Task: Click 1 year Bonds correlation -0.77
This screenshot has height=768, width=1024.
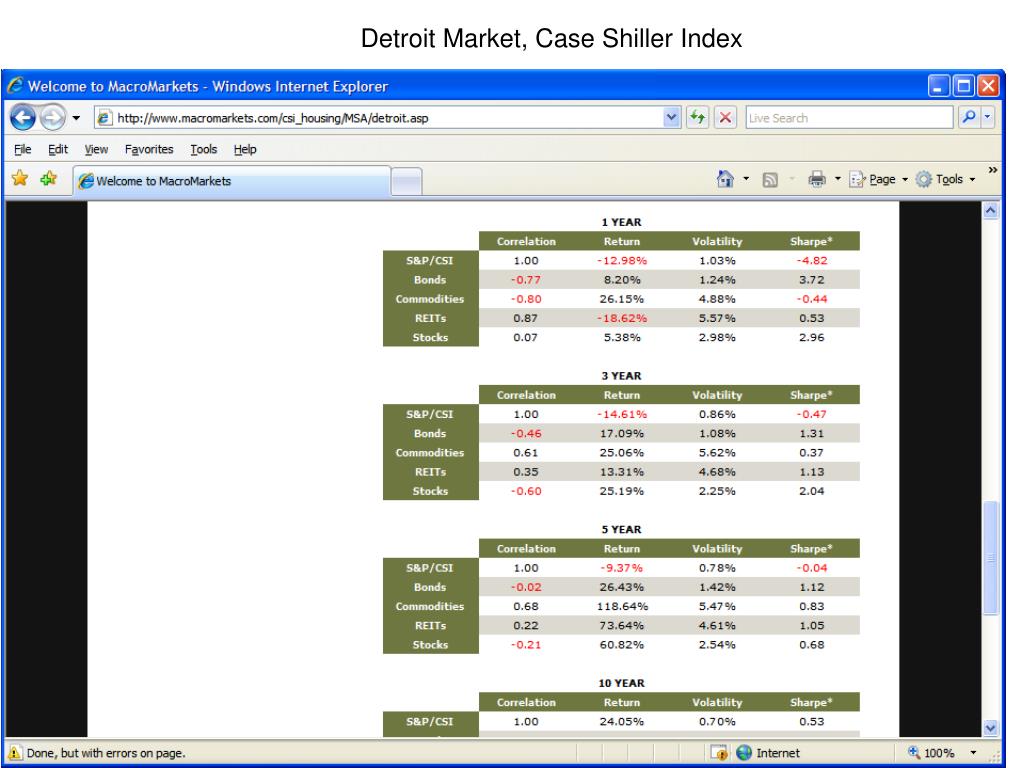Action: click(x=526, y=280)
